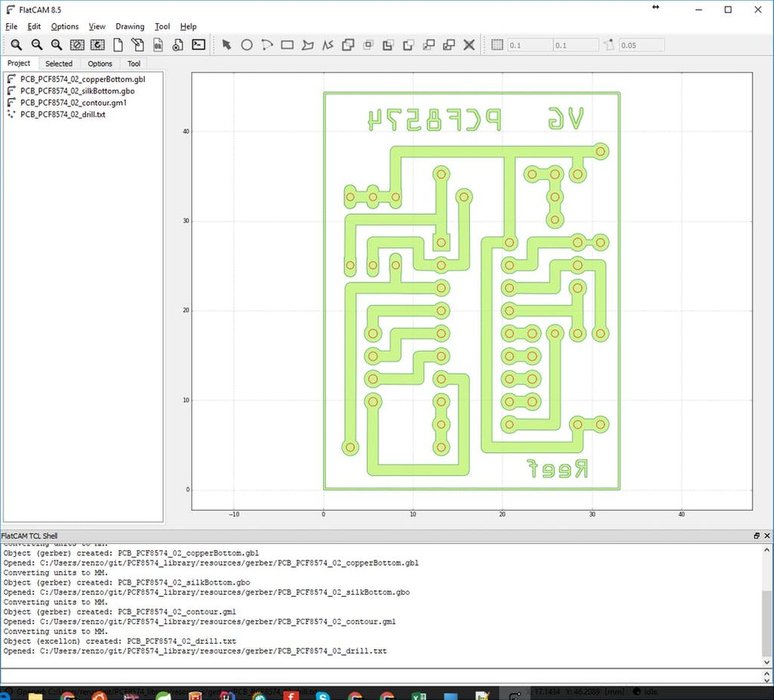Click the grid X spacing field
The image size is (774, 700).
click(530, 45)
